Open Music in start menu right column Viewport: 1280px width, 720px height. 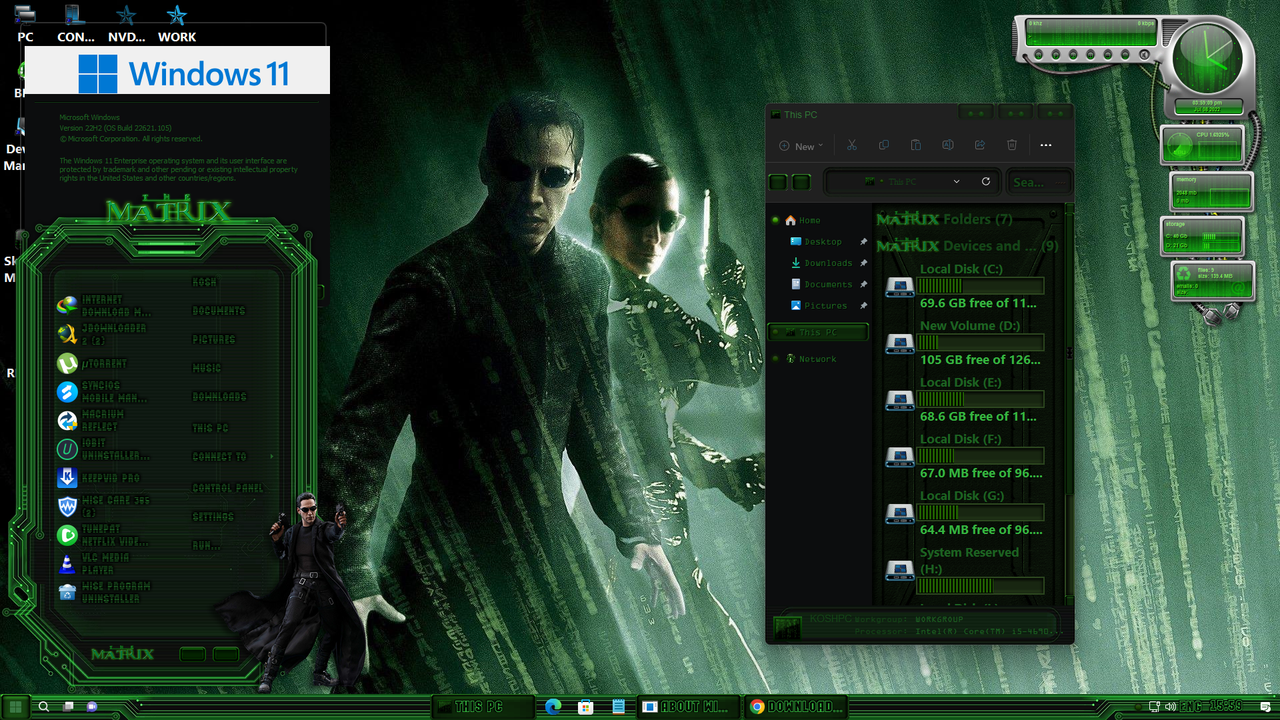(207, 369)
